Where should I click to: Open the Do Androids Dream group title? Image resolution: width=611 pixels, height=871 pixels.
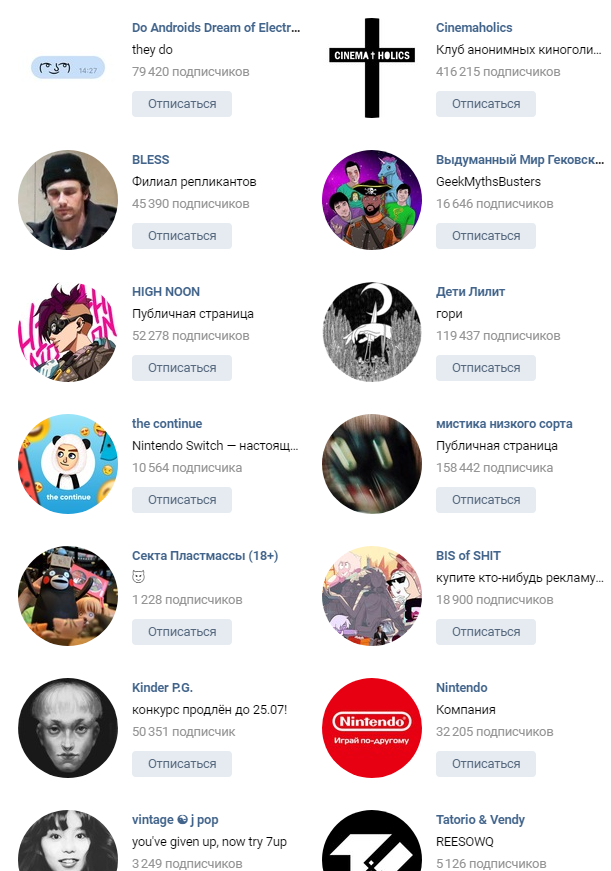216,28
